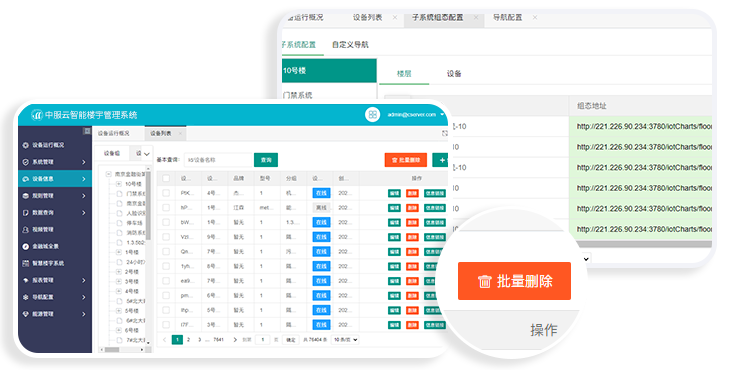Click the tree panel vertical scrollbar
Viewport: 730px width, 370px height.
tap(149, 205)
